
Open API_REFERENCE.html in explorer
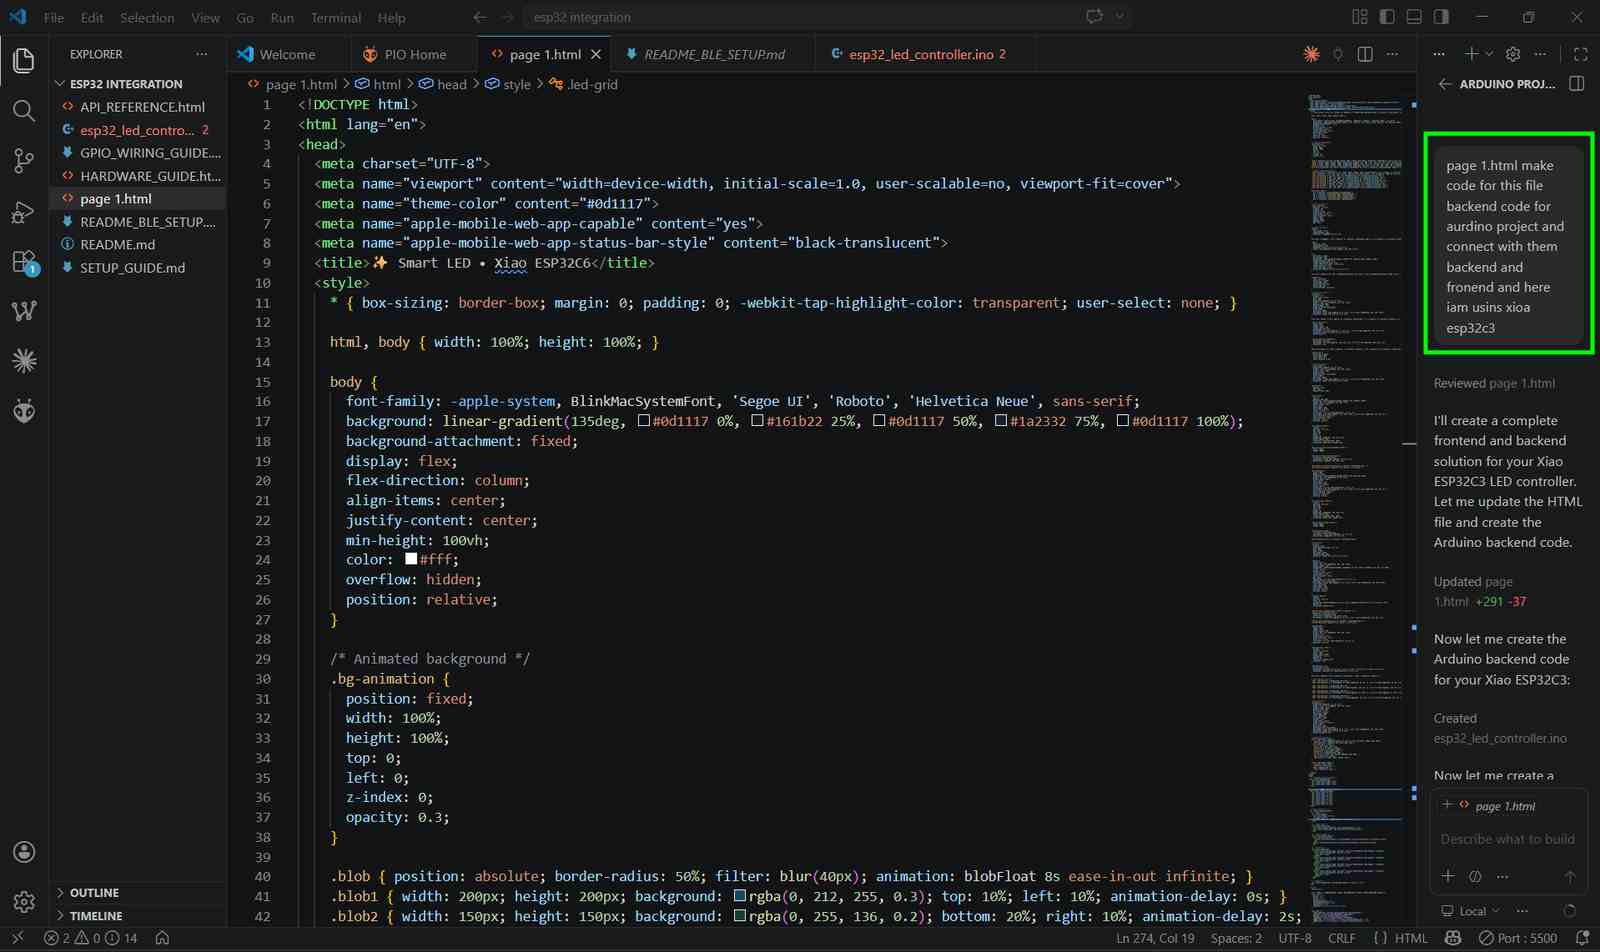click(140, 107)
